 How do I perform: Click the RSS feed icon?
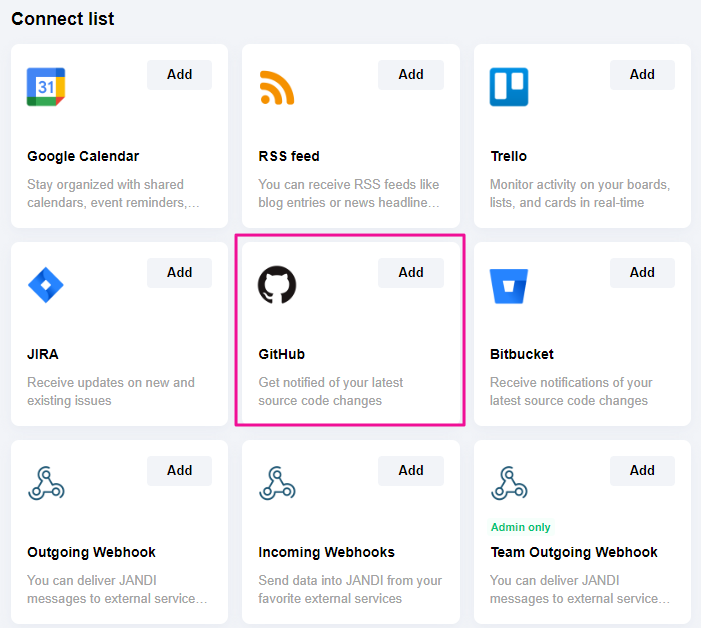pyautogui.click(x=277, y=87)
